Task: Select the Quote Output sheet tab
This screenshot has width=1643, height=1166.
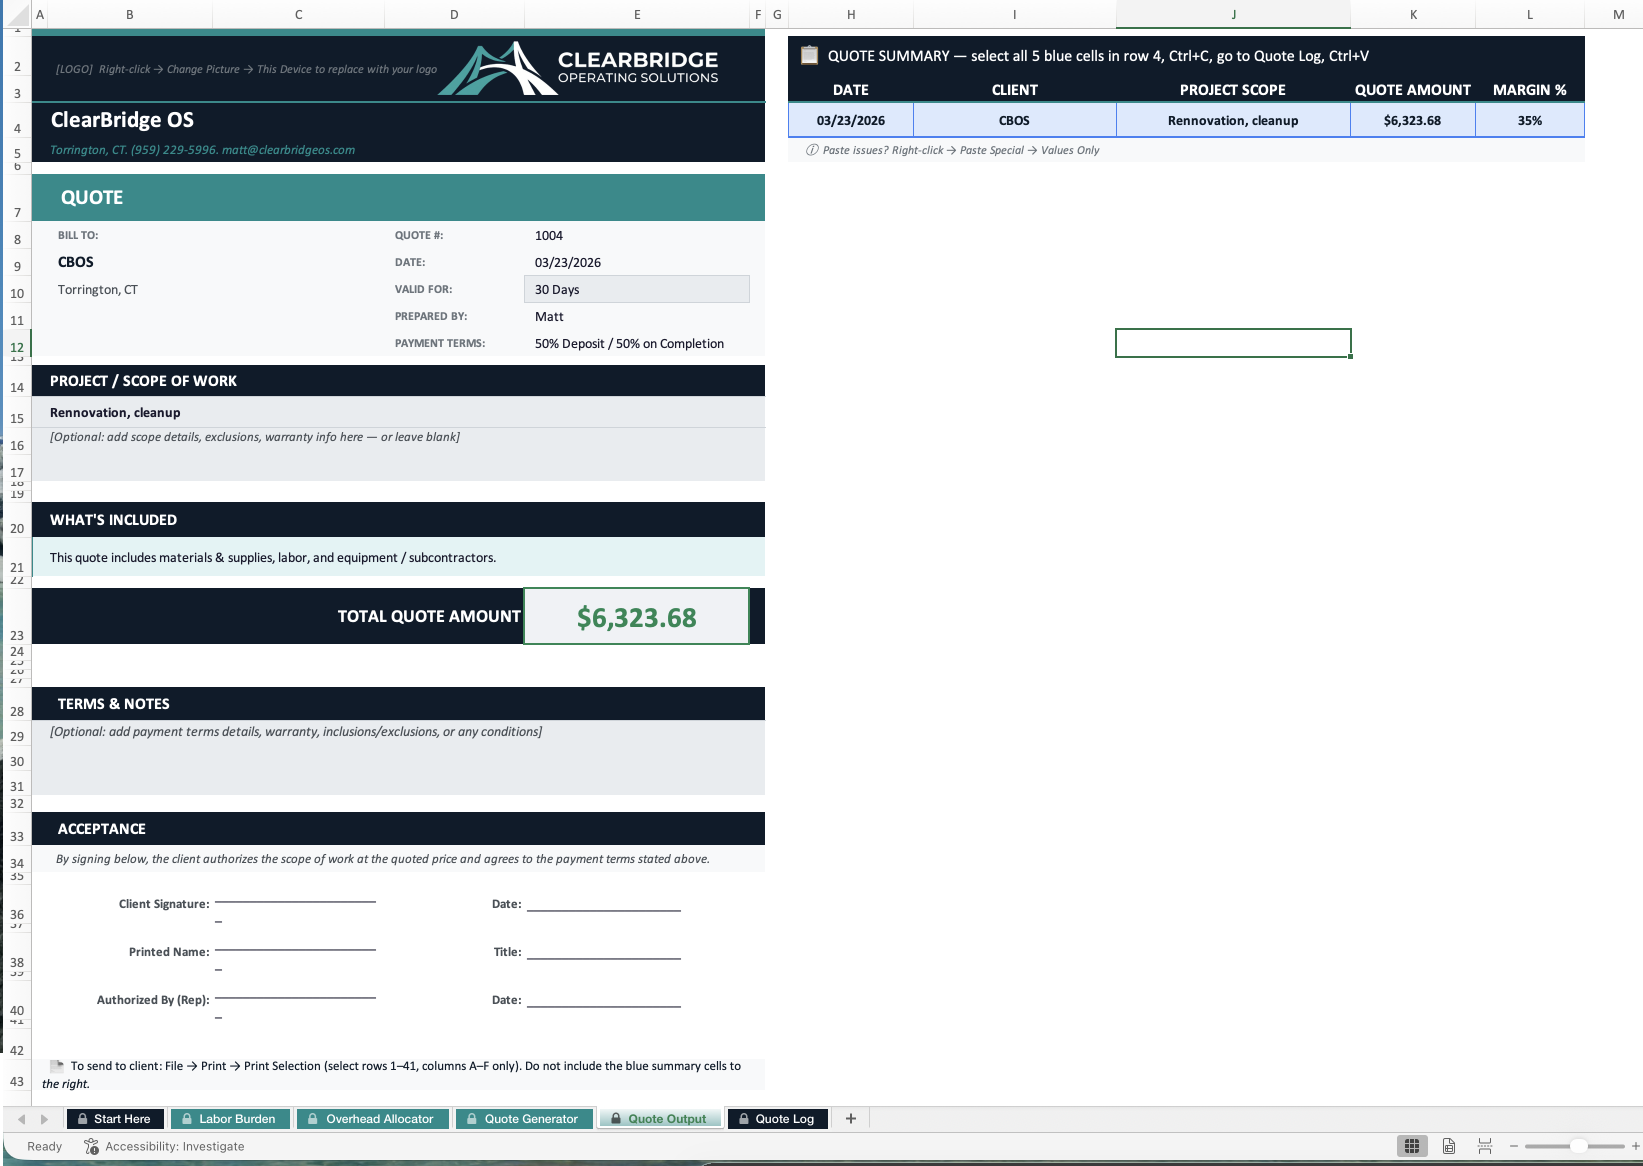Action: pos(660,1119)
